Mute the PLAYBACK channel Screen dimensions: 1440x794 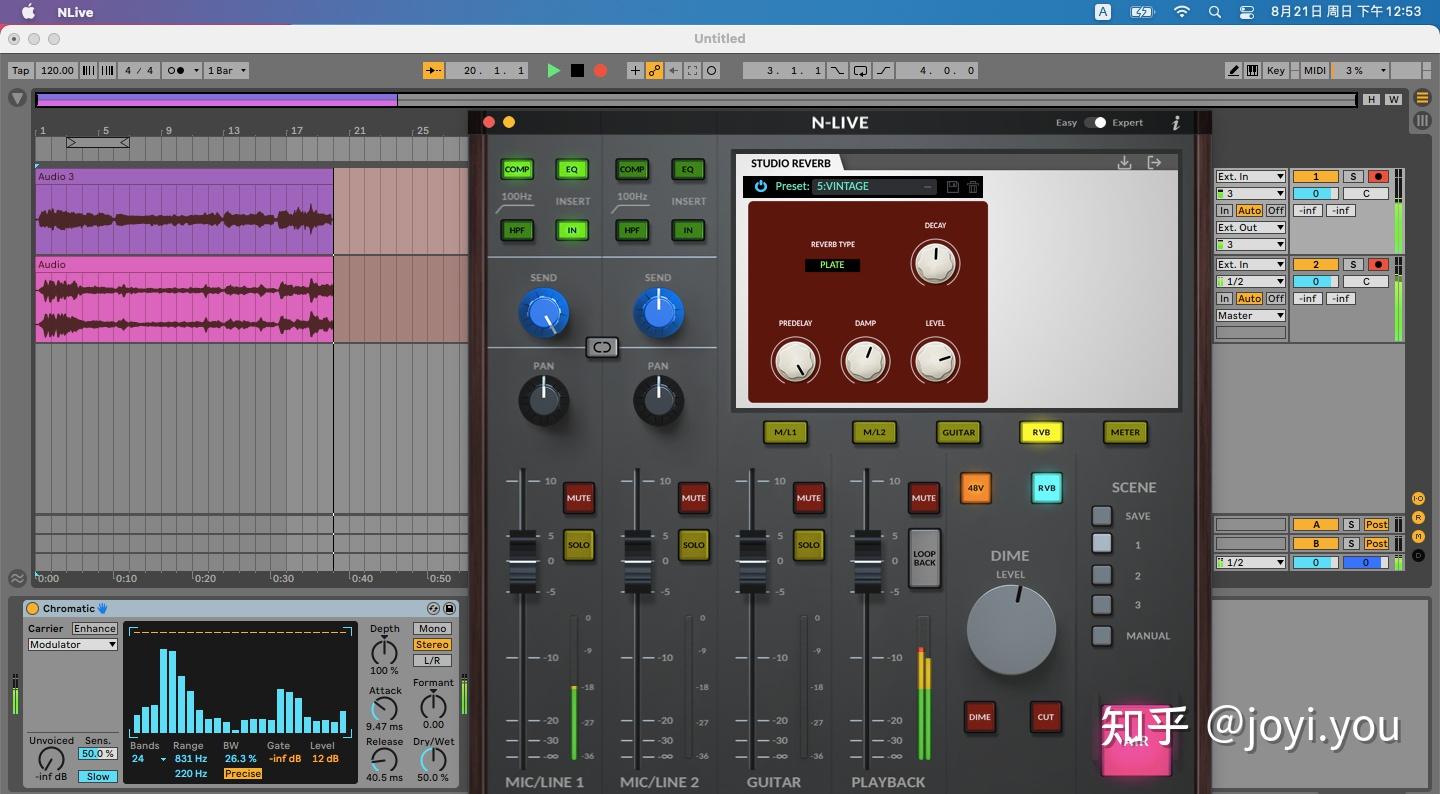click(923, 497)
